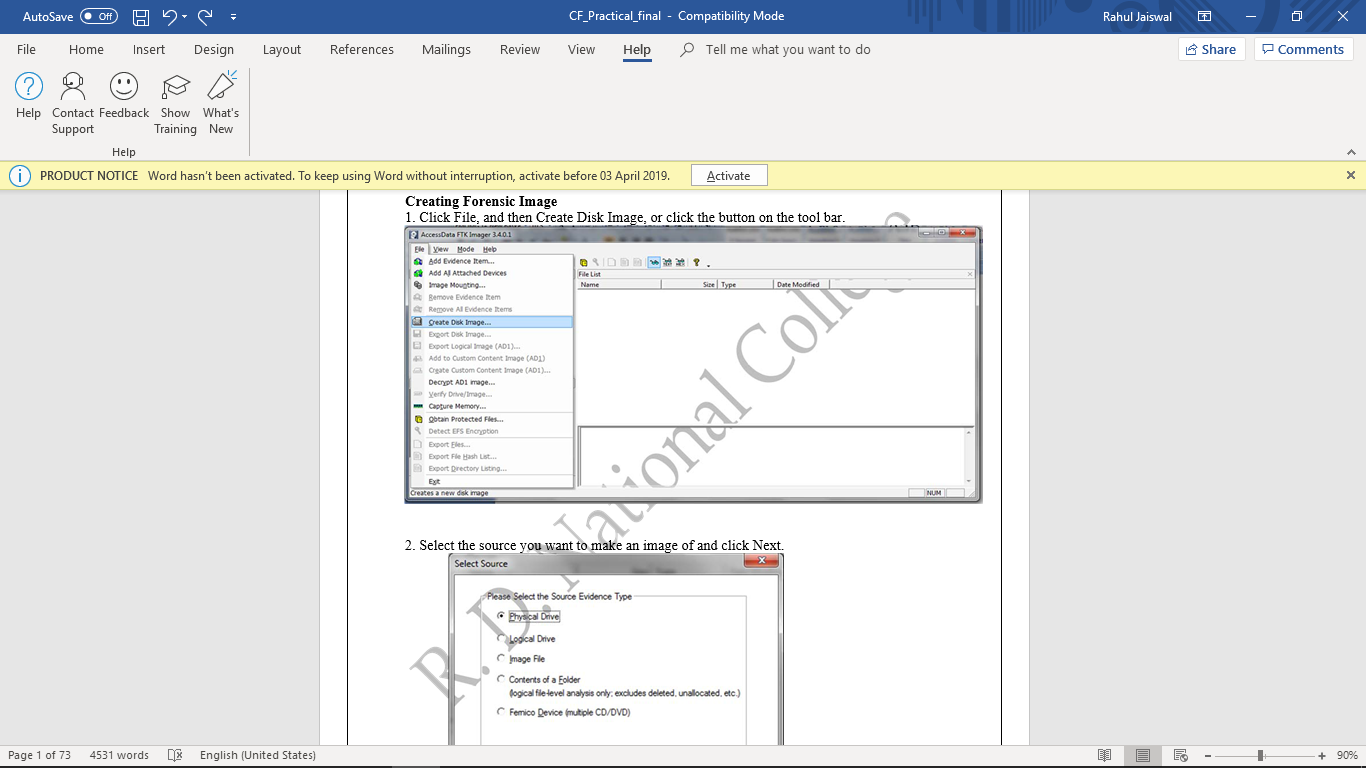Viewport: 1366px width, 768px height.
Task: Open Help from the ribbon
Action: click(x=29, y=96)
